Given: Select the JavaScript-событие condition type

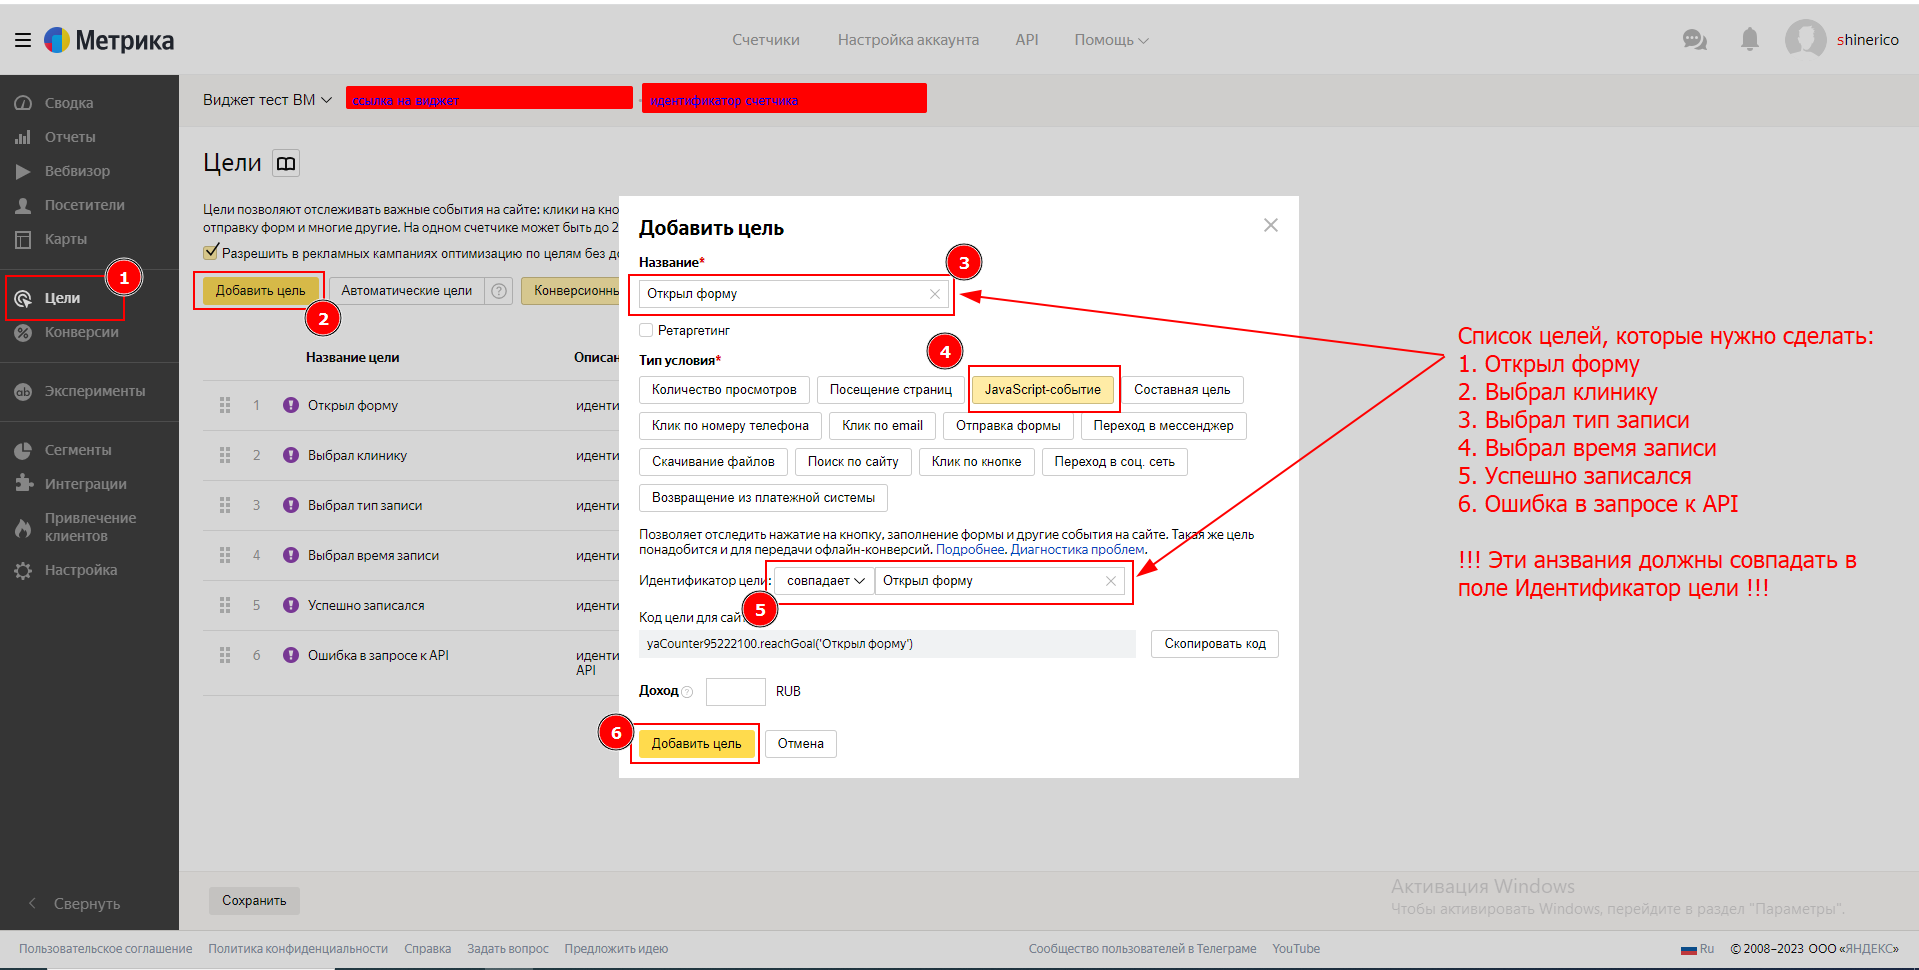Looking at the screenshot, I should (x=1042, y=390).
